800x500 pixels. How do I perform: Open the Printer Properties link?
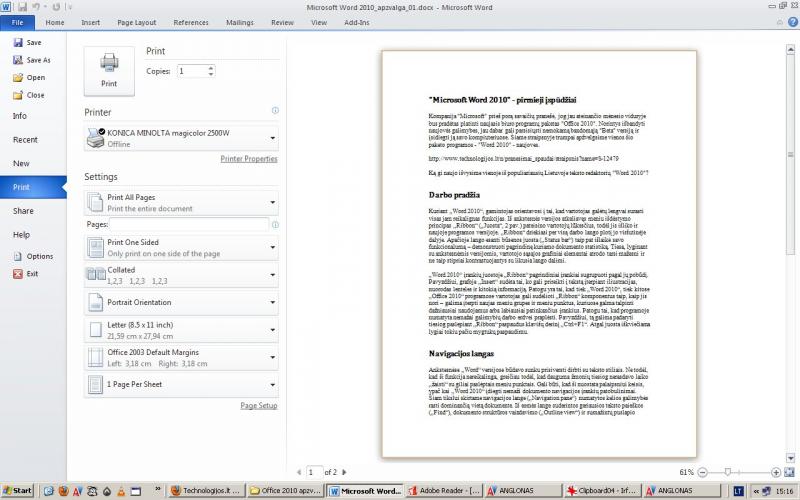tap(249, 159)
